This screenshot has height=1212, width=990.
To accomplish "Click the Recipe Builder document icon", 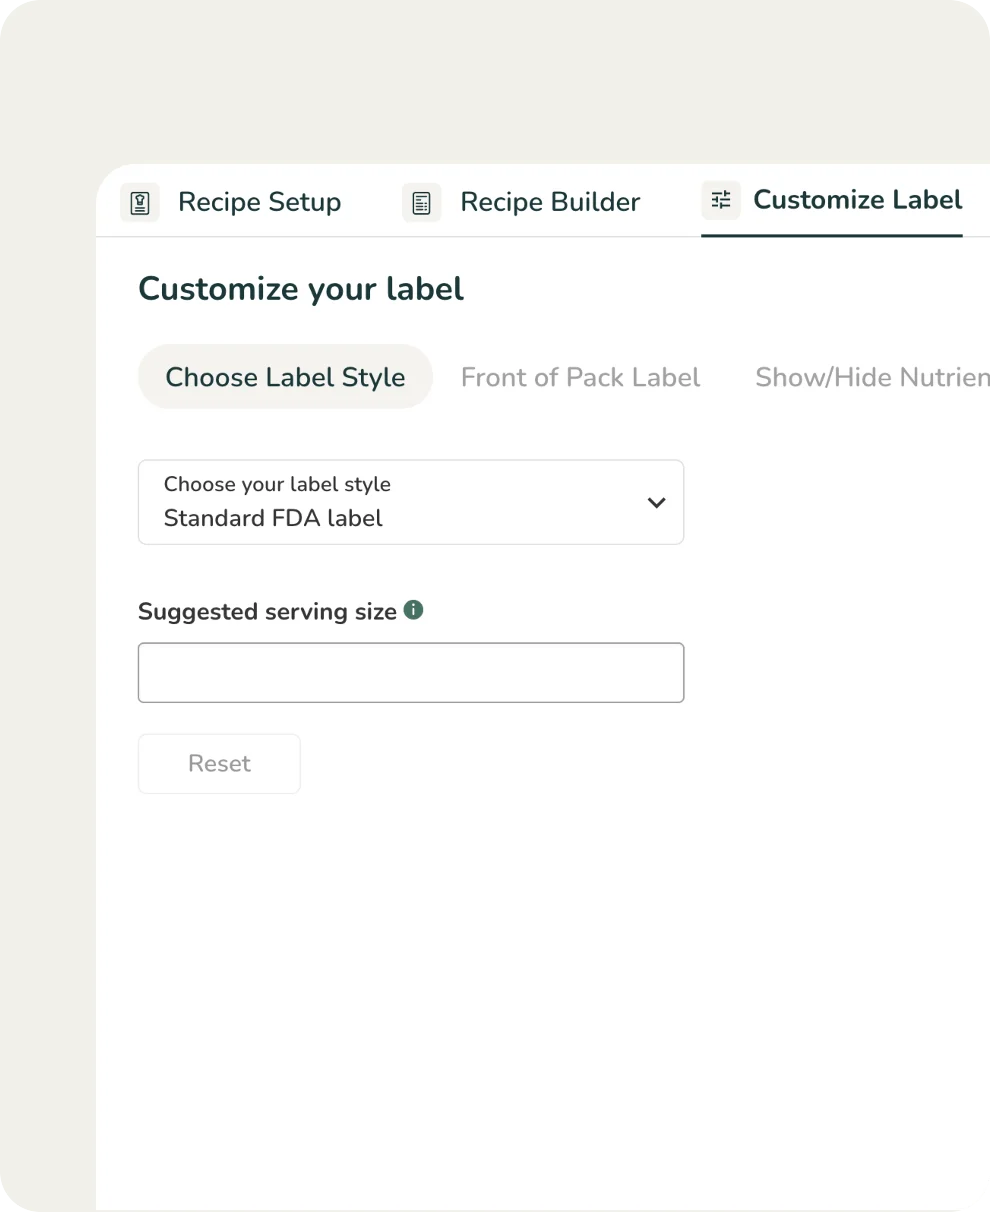I will (421, 203).
